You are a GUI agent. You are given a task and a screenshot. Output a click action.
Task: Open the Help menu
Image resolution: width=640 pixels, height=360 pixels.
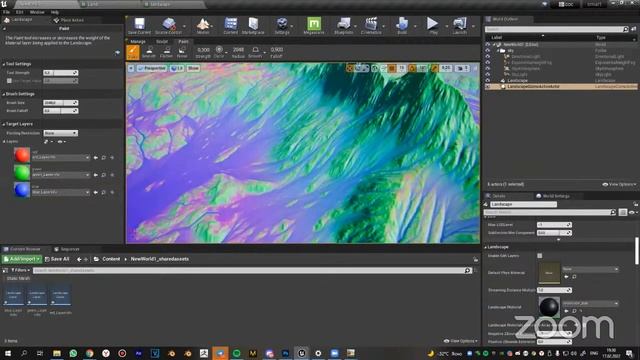[x=55, y=12]
